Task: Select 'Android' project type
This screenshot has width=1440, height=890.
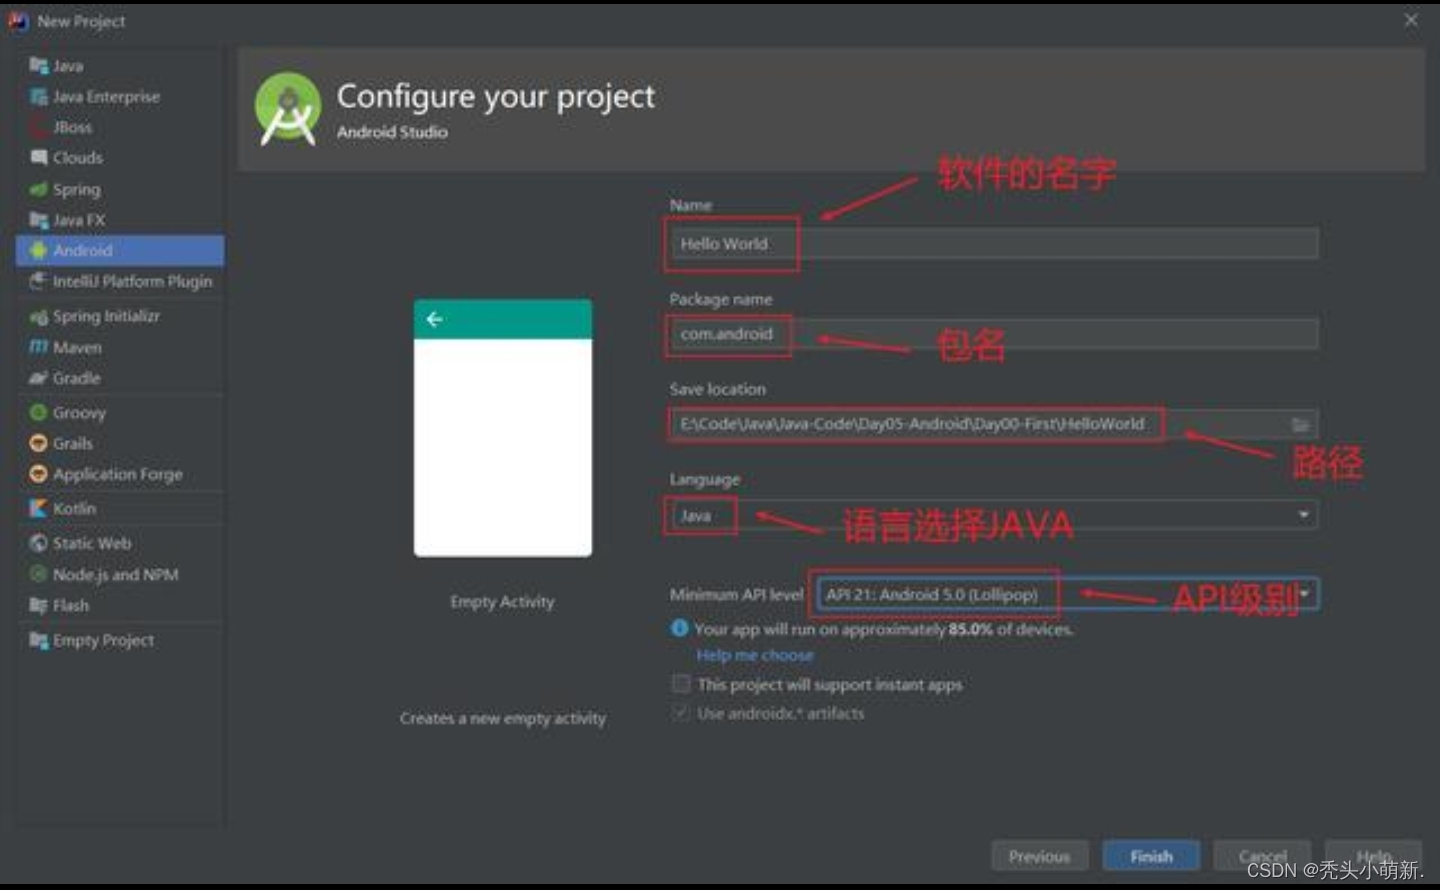Action: [120, 251]
